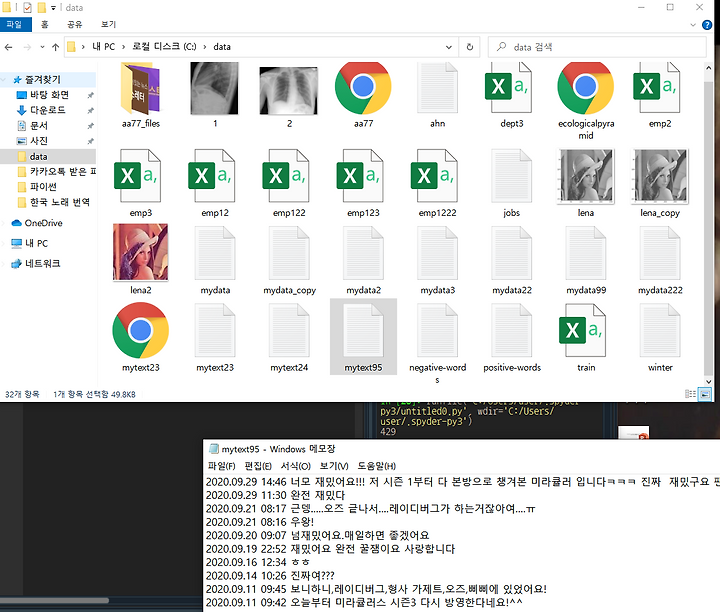
Task: Select the negative-words text file
Action: point(438,343)
